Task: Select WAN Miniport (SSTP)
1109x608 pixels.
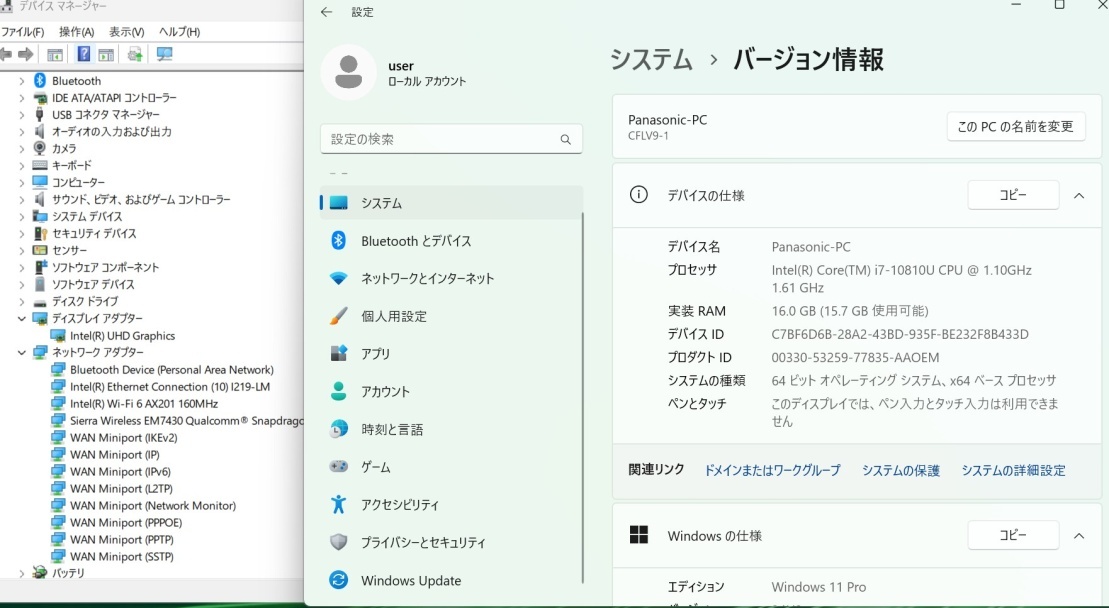Action: (x=121, y=556)
